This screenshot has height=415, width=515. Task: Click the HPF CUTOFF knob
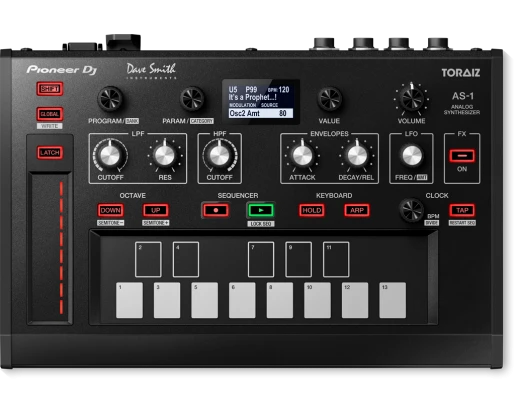219,155
